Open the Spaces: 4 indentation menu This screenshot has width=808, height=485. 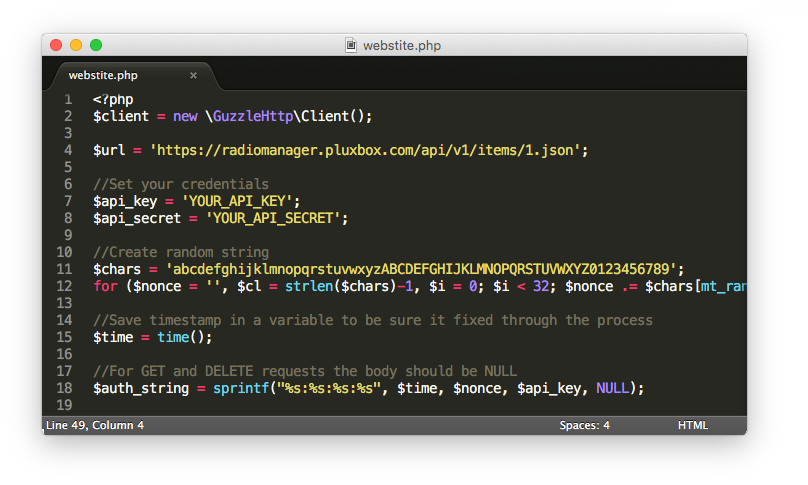(584, 425)
